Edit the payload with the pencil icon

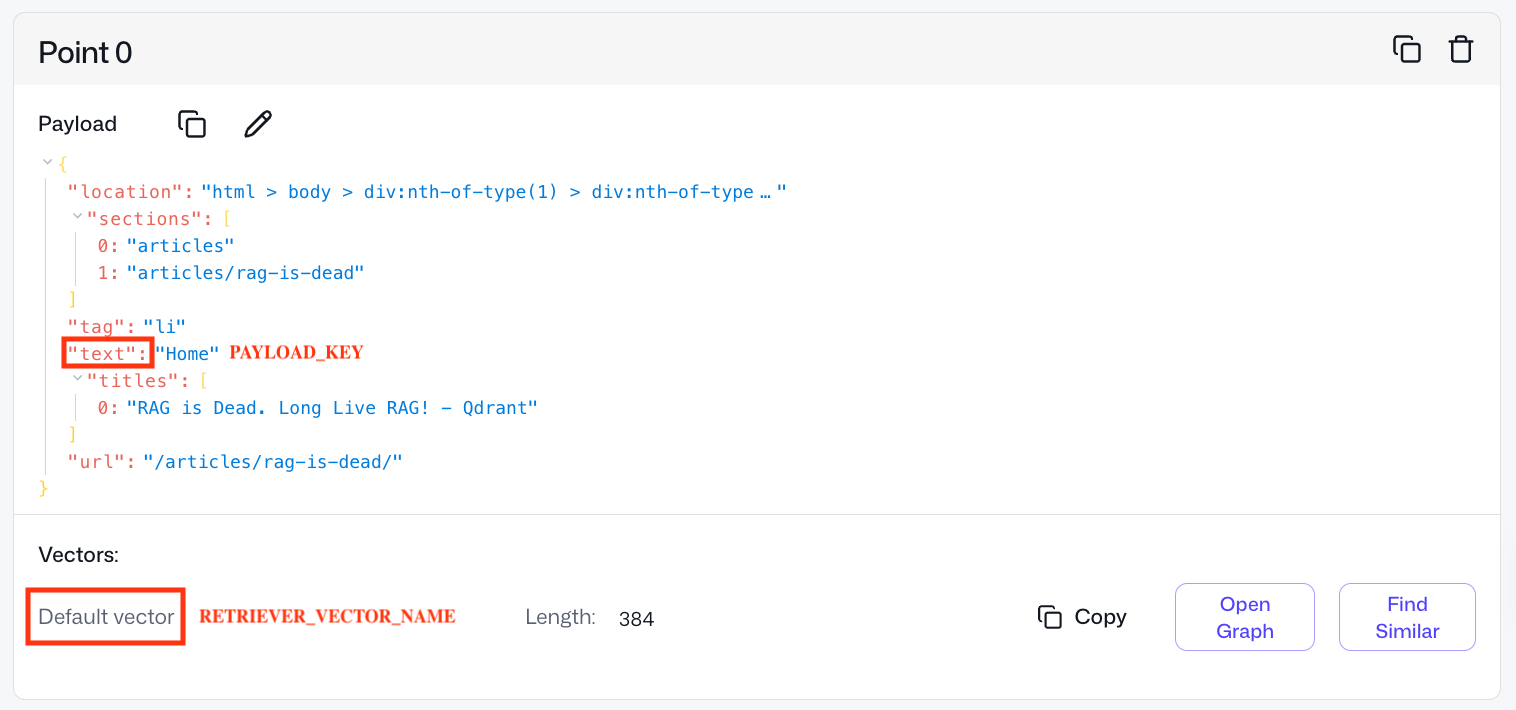coord(257,123)
